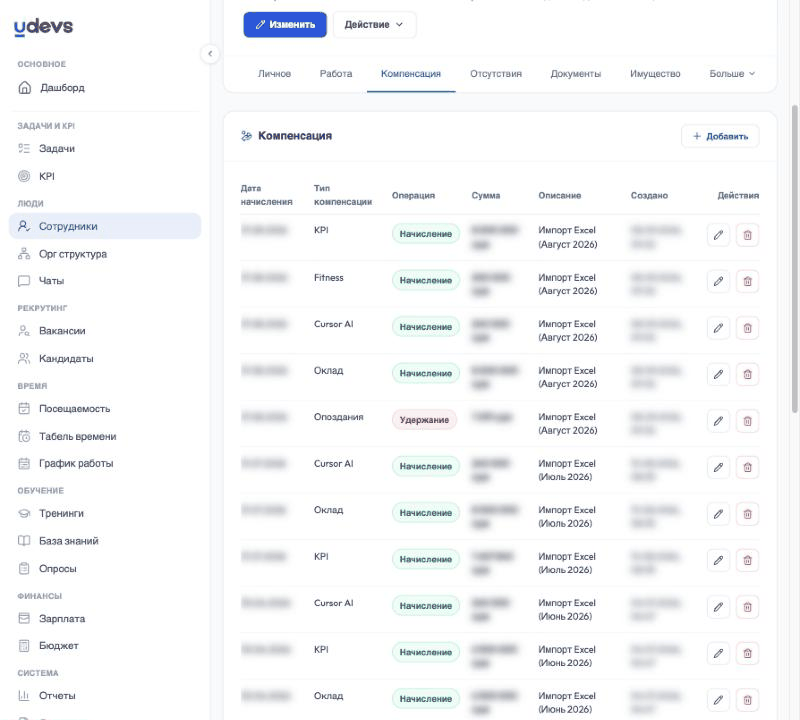Open the KPI target icon in sidebar
This screenshot has width=800, height=720.
point(24,176)
